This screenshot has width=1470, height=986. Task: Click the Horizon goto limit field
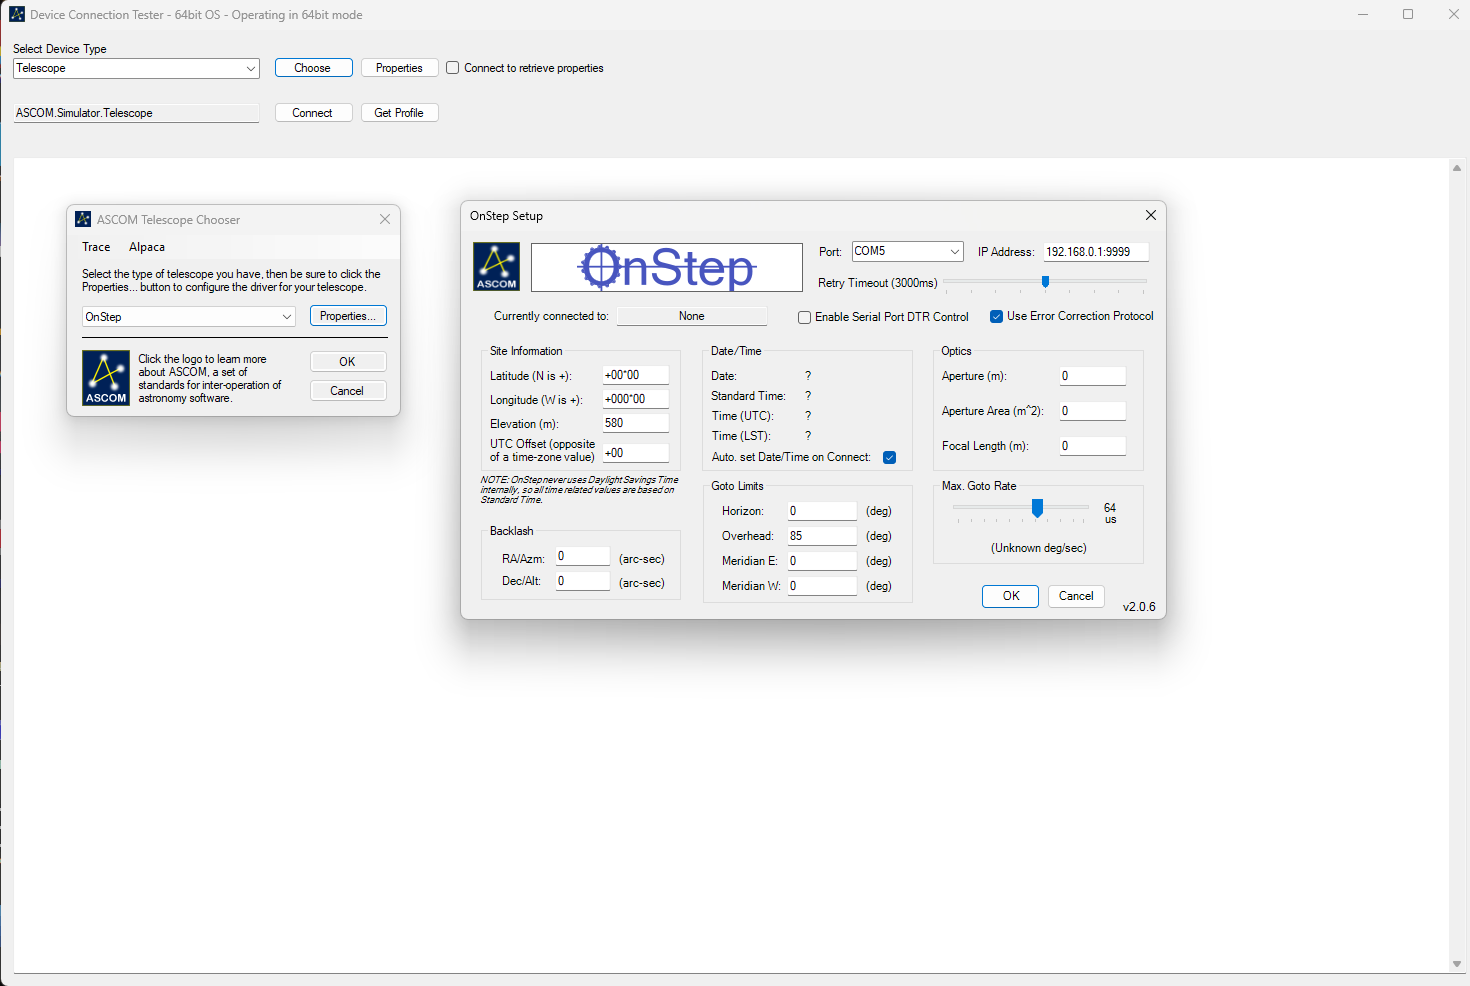pyautogui.click(x=822, y=511)
